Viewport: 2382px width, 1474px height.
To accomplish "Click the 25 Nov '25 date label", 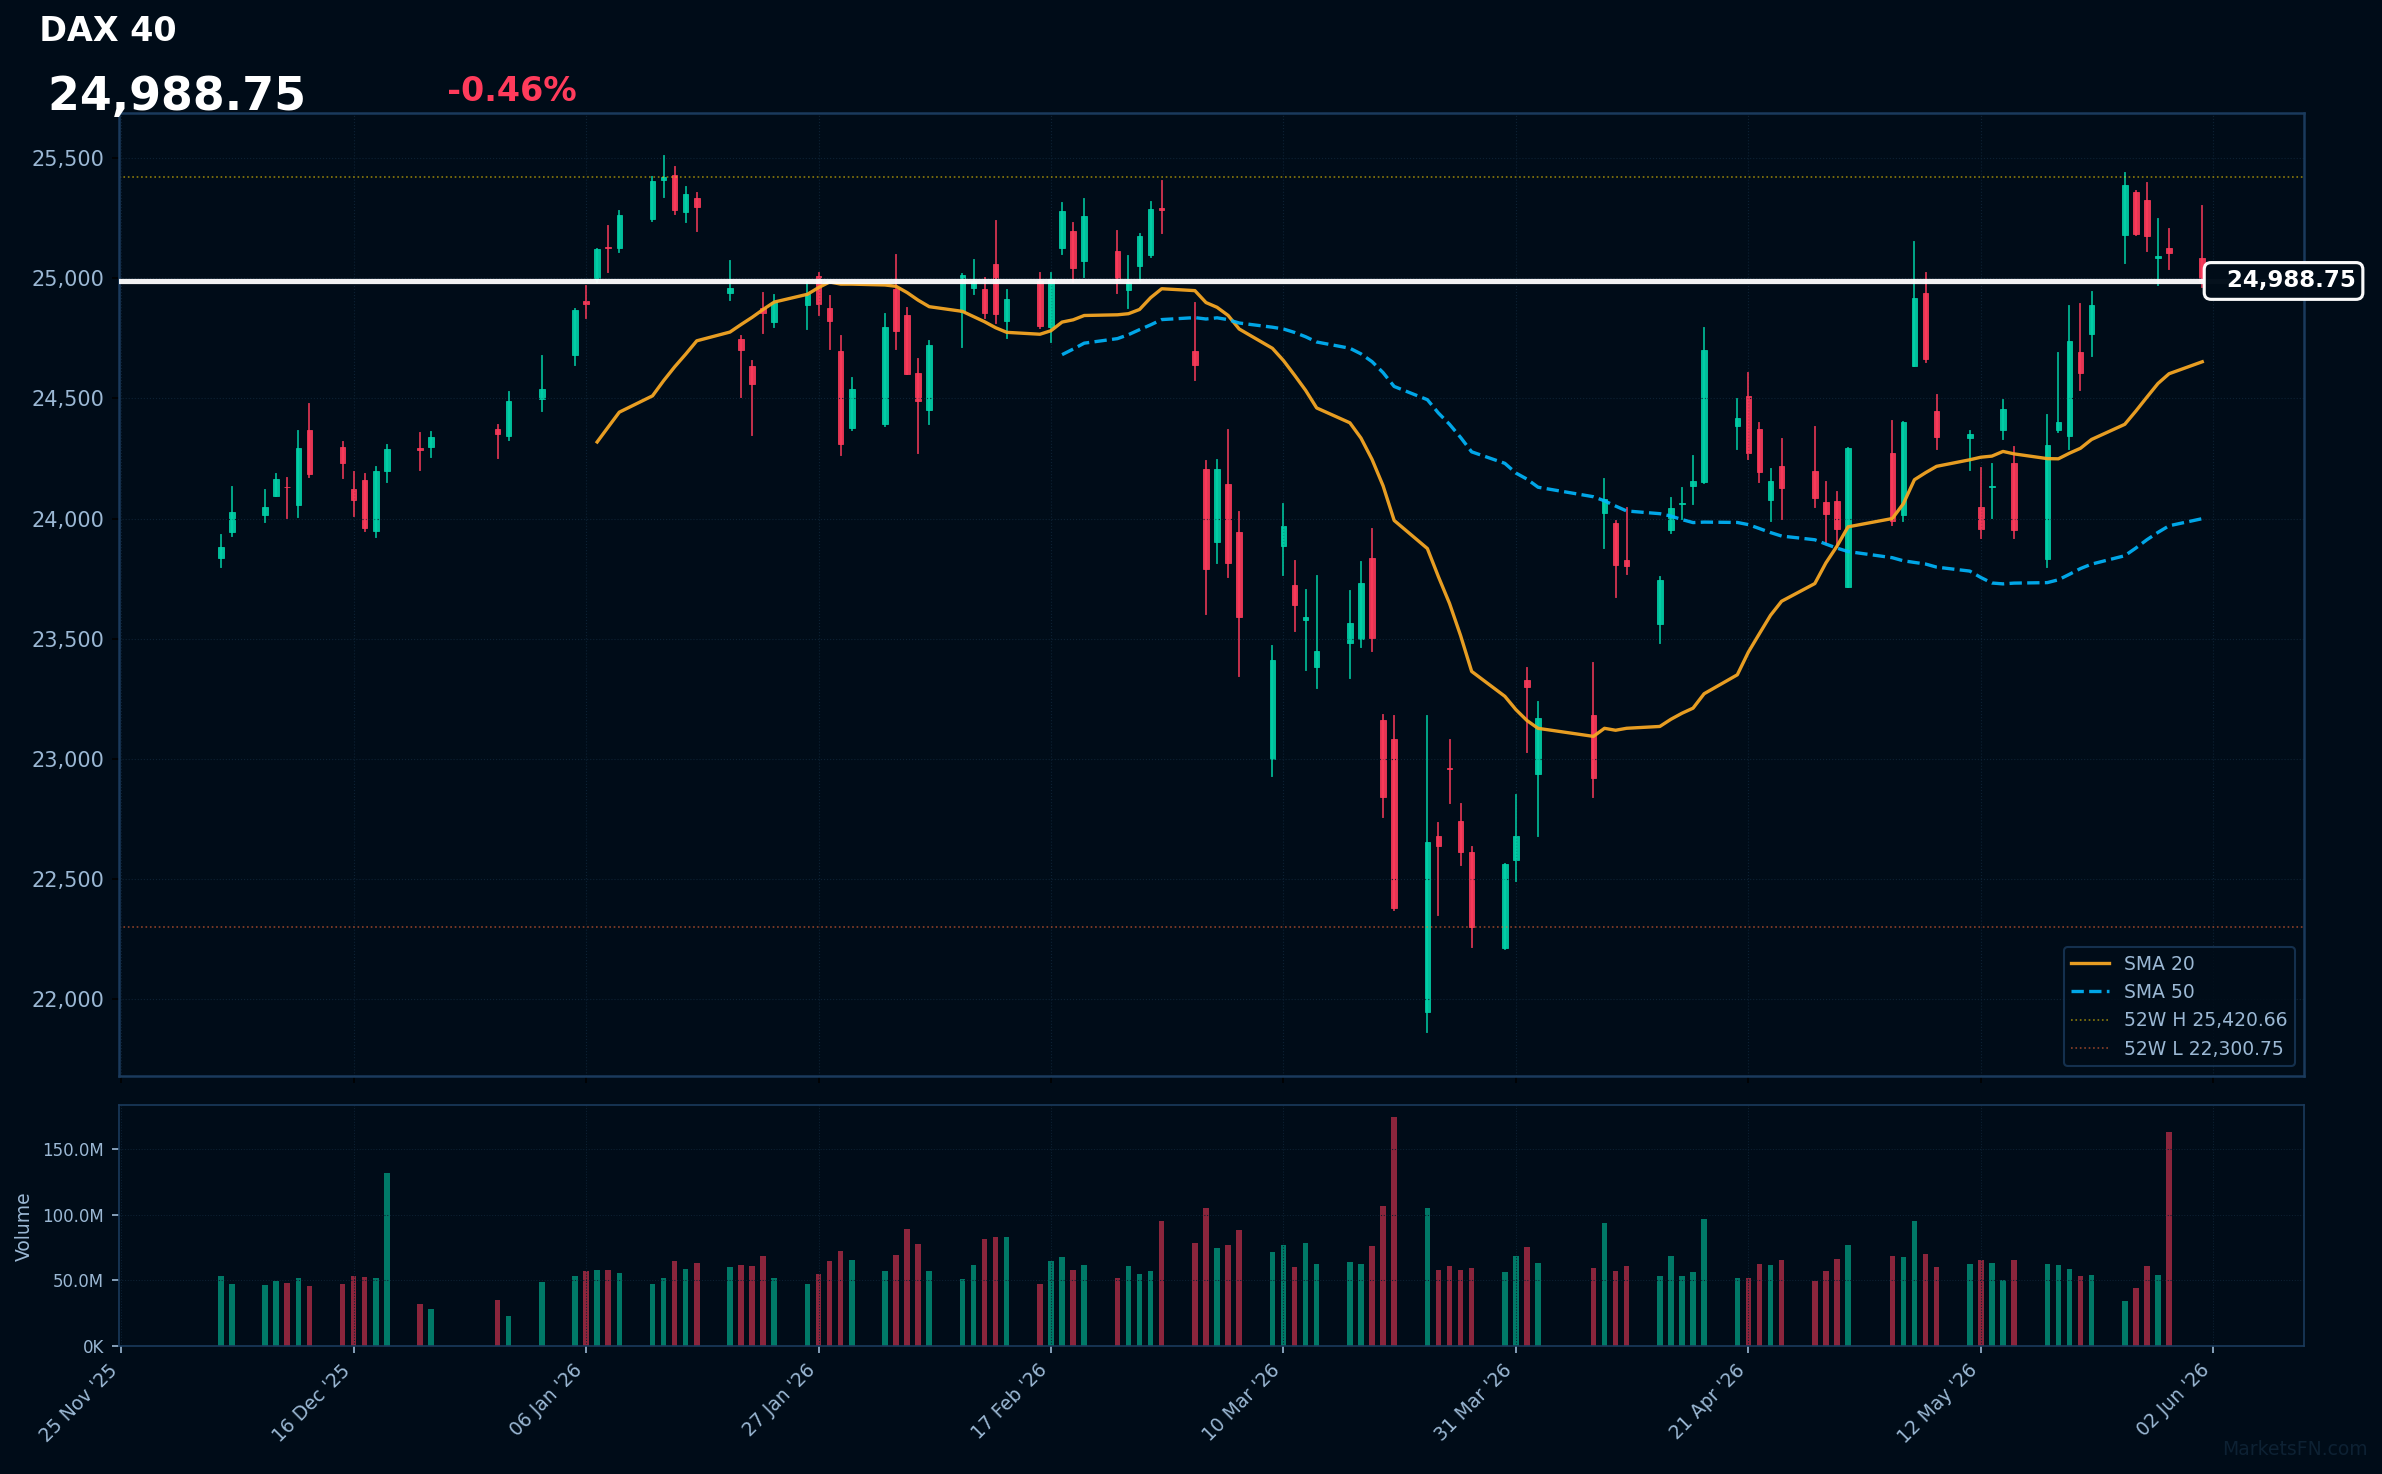I will coord(78,1402).
